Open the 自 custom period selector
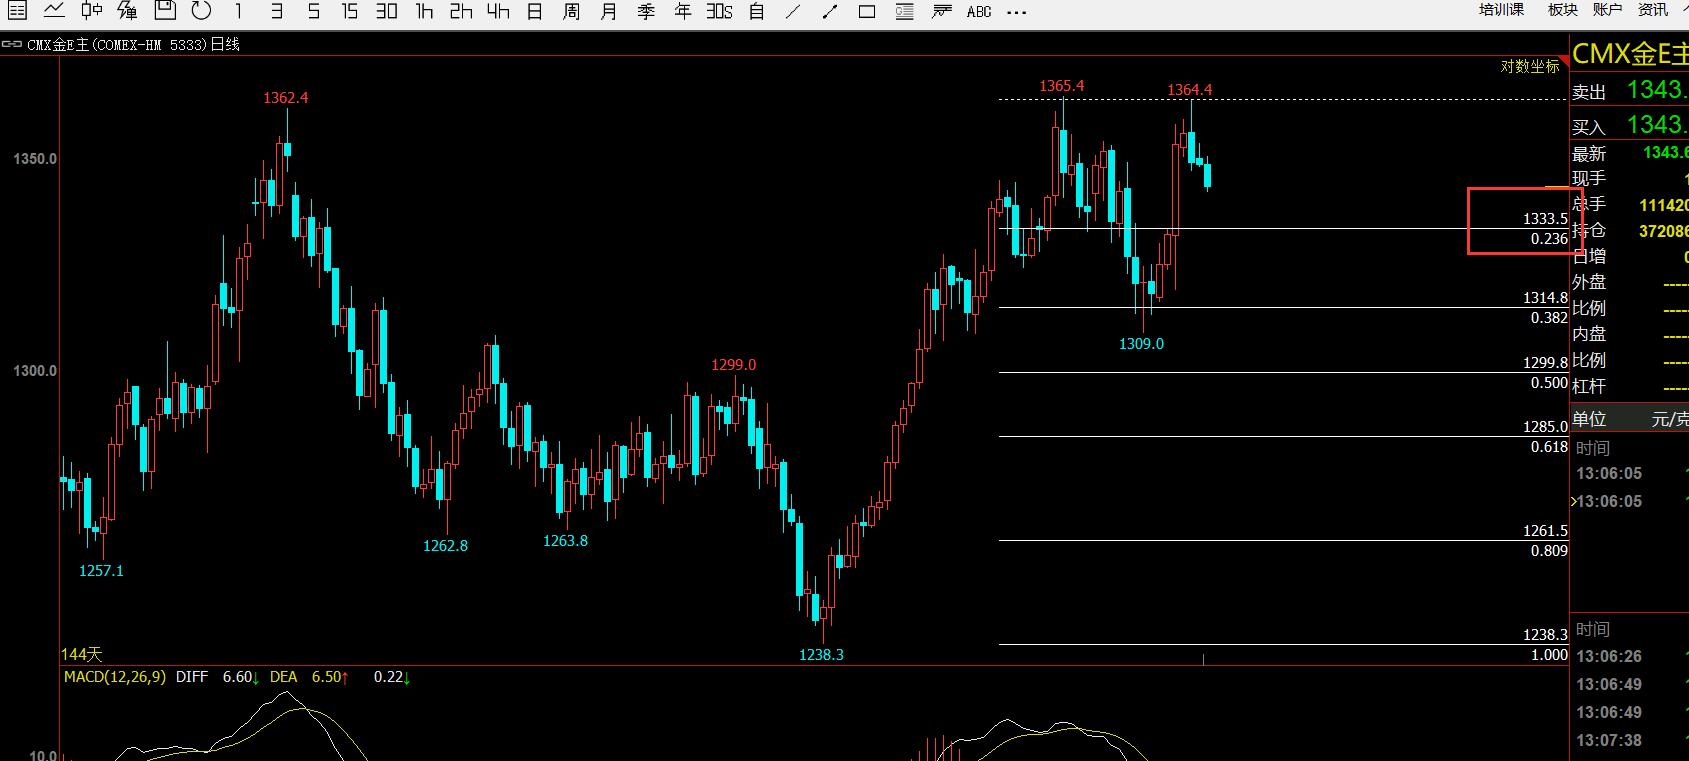 point(757,12)
